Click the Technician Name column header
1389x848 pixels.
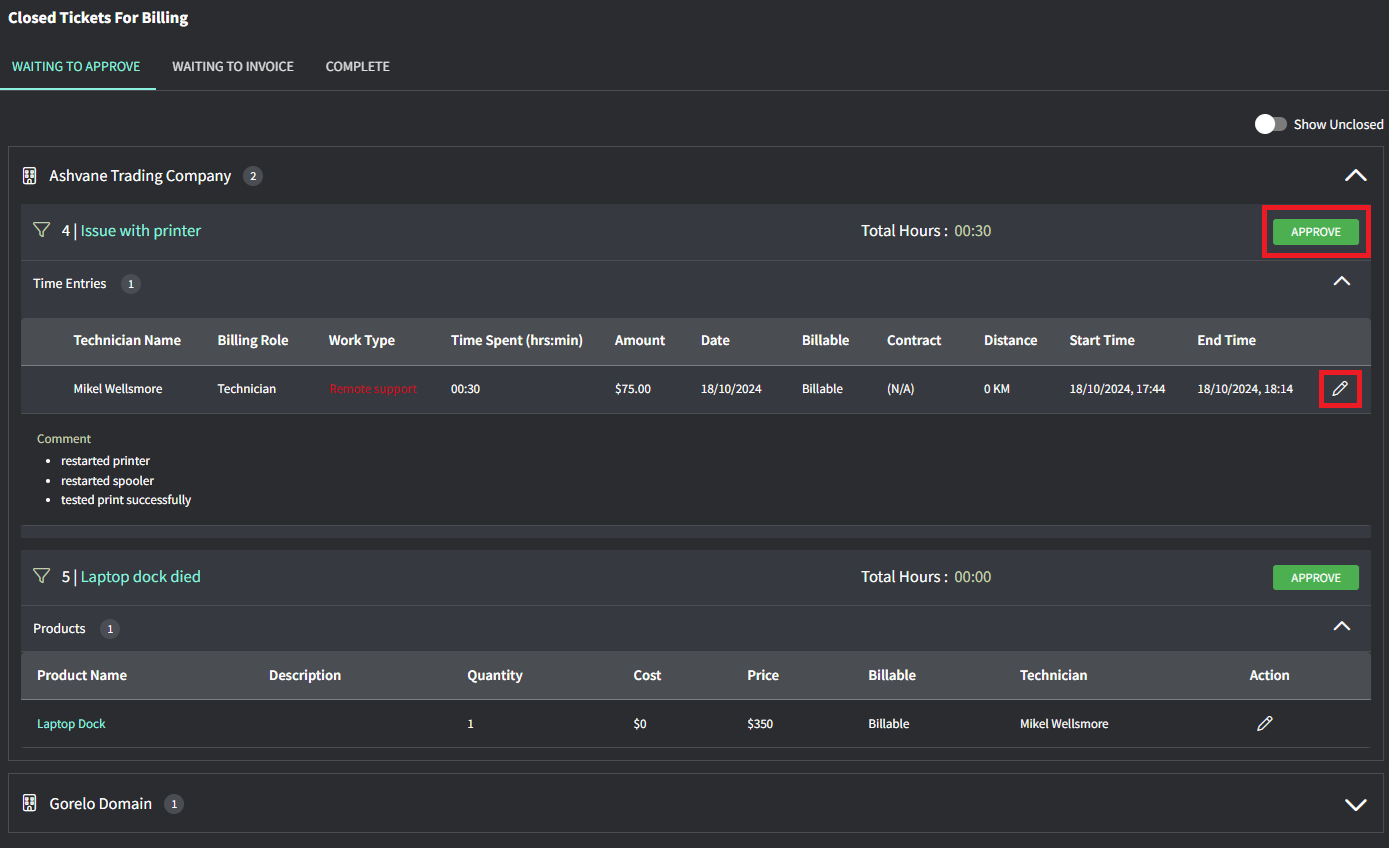coord(127,340)
